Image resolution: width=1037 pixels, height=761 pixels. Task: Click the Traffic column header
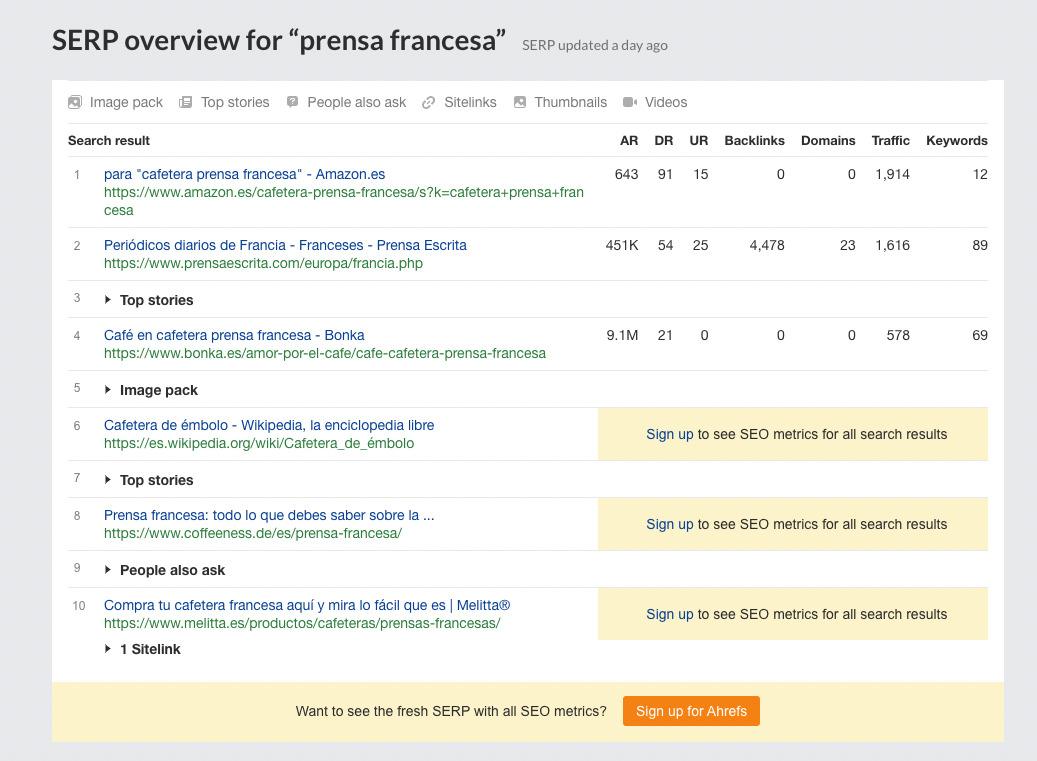point(890,140)
